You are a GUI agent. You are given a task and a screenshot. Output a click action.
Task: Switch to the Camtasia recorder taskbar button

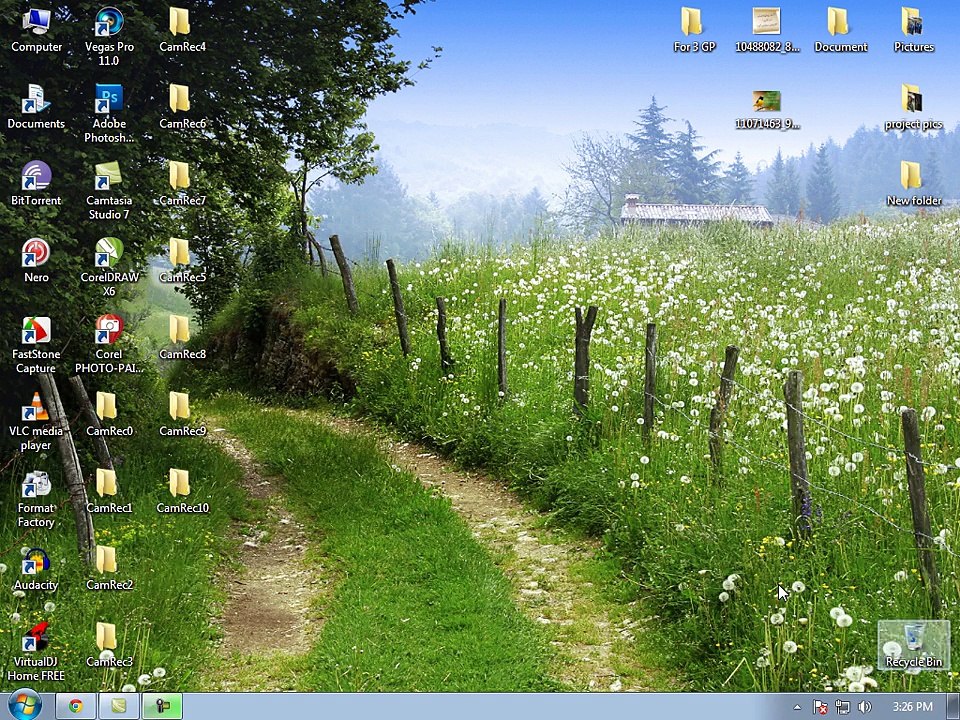tap(162, 707)
